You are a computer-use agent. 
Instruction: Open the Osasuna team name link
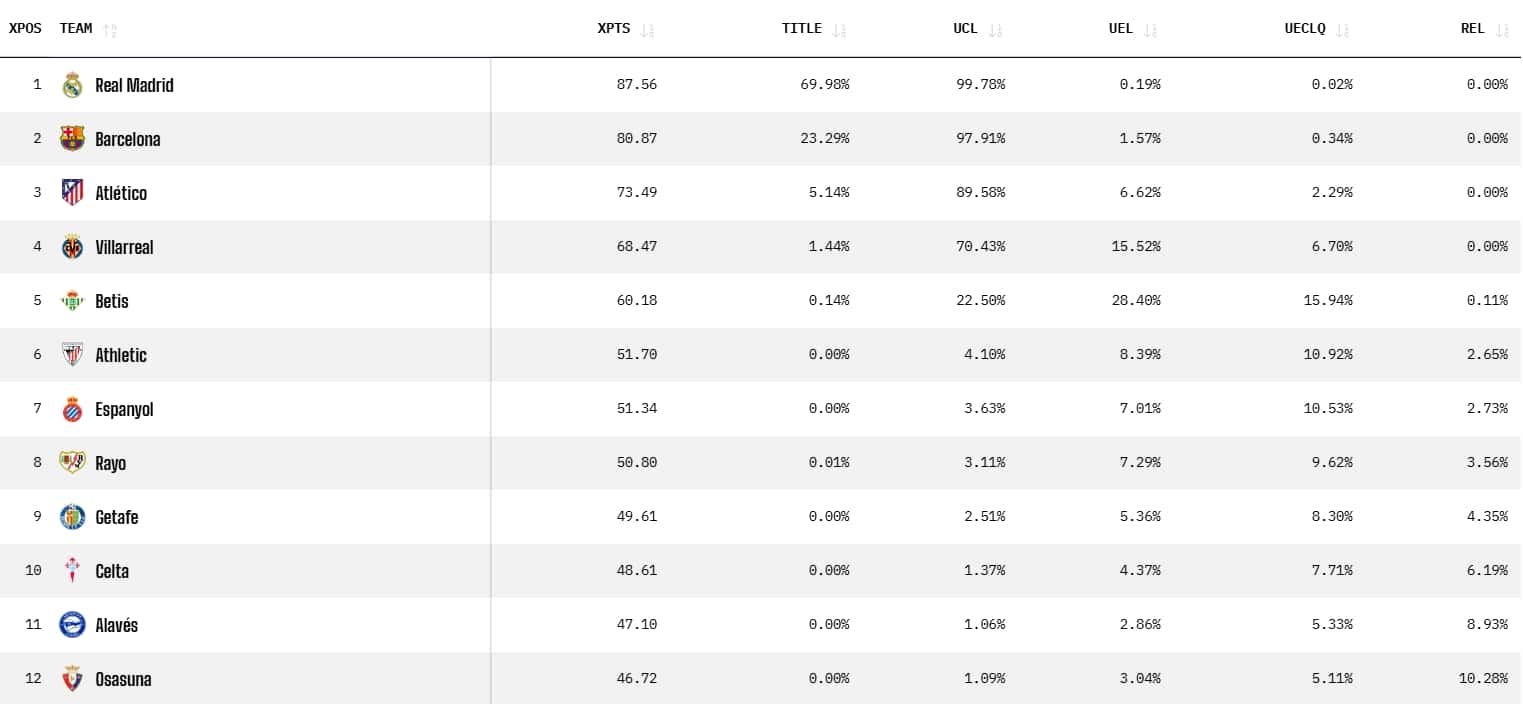(x=123, y=679)
